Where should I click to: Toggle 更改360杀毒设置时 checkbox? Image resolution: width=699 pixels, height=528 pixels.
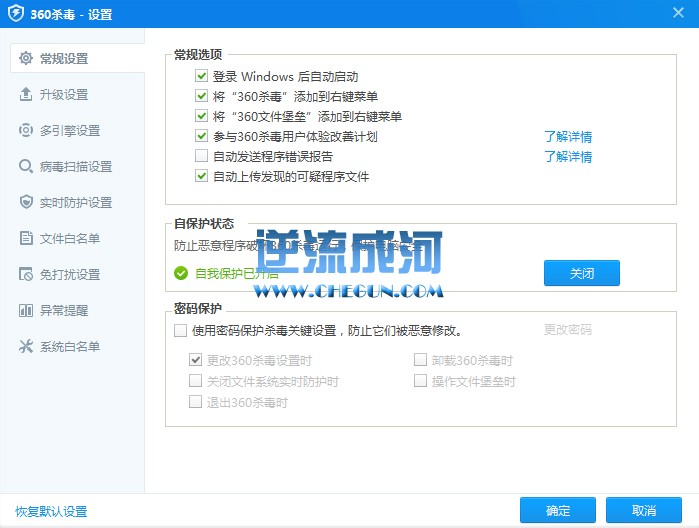(x=195, y=359)
